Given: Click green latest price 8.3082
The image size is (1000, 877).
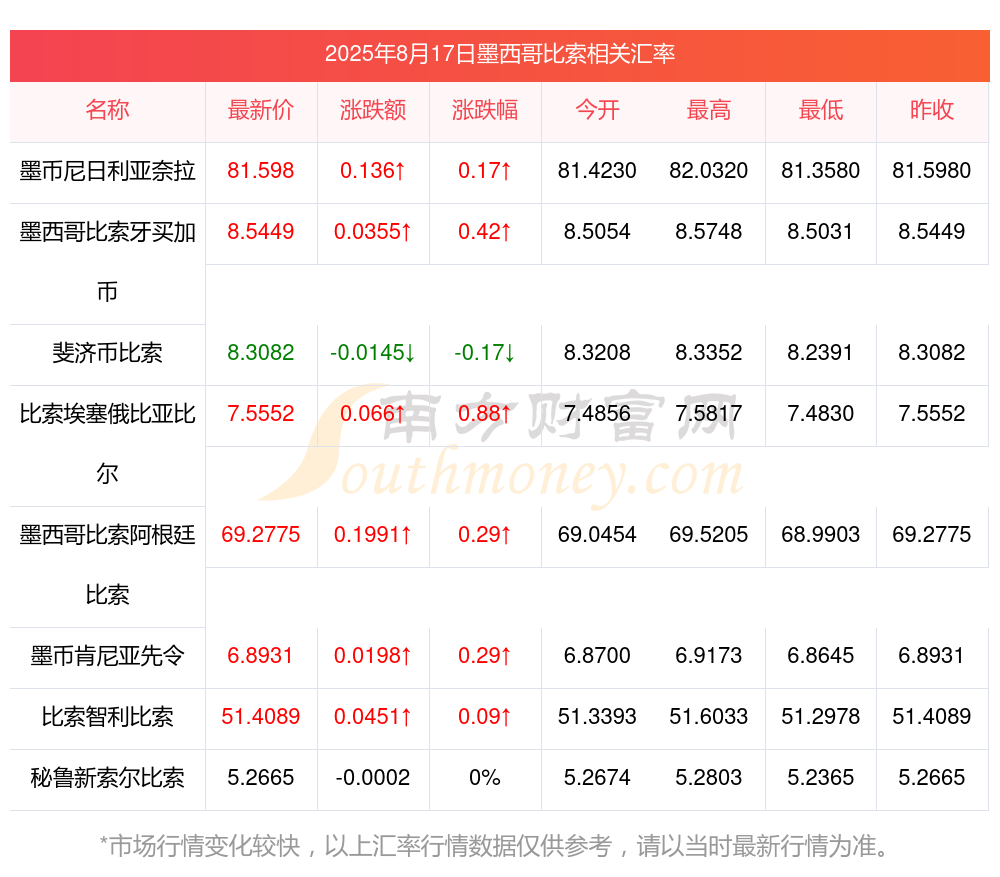Looking at the screenshot, I should [260, 353].
